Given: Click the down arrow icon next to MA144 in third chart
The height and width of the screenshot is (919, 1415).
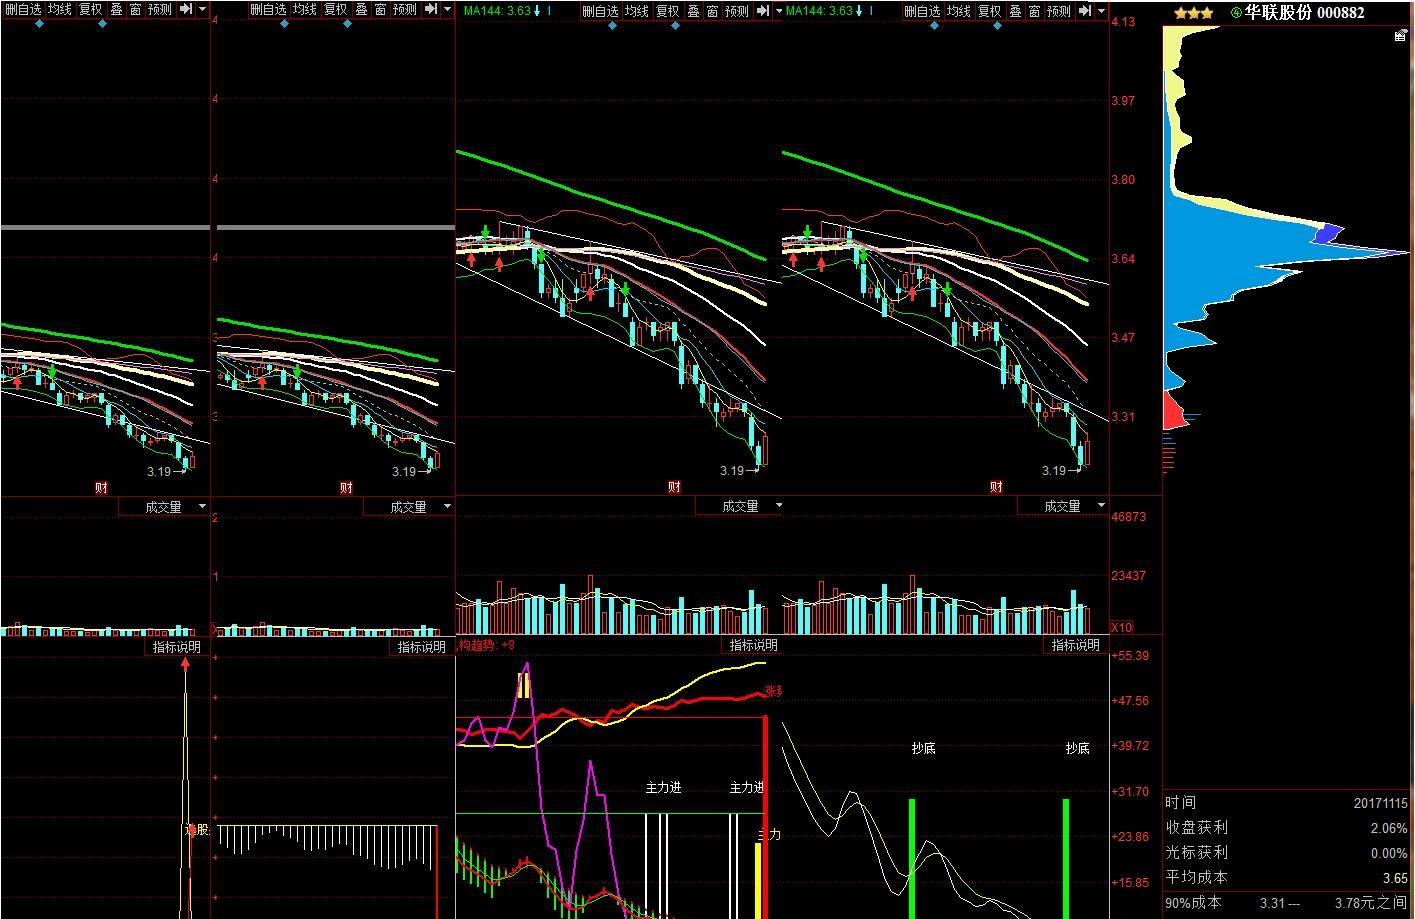Looking at the screenshot, I should point(537,11).
